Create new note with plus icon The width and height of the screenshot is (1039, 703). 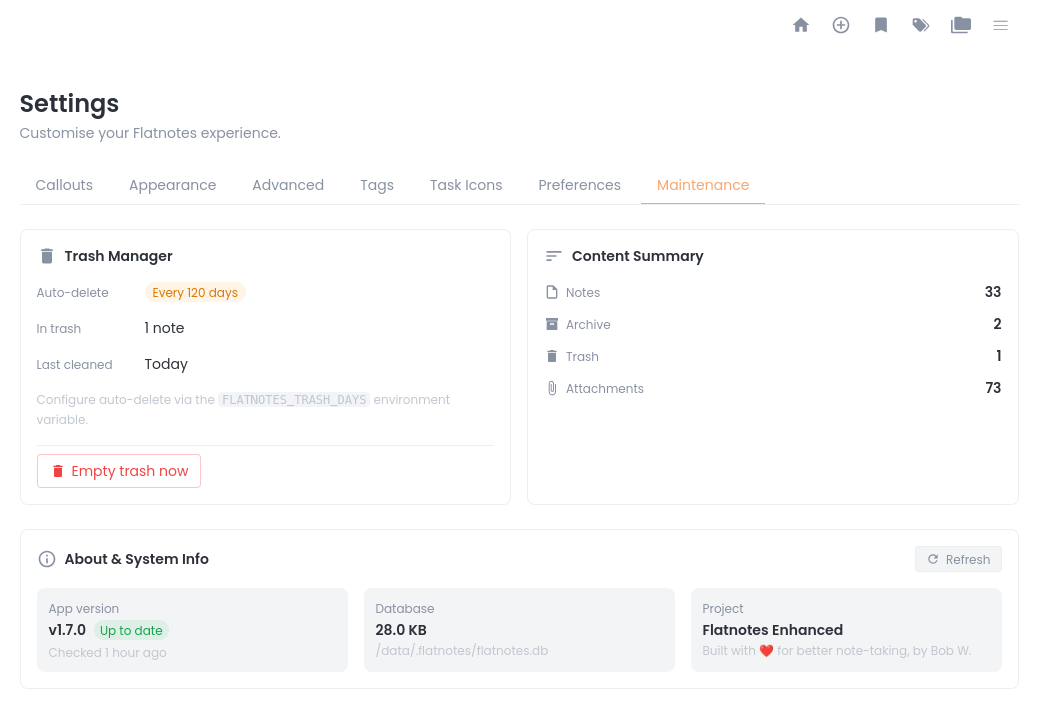[840, 25]
